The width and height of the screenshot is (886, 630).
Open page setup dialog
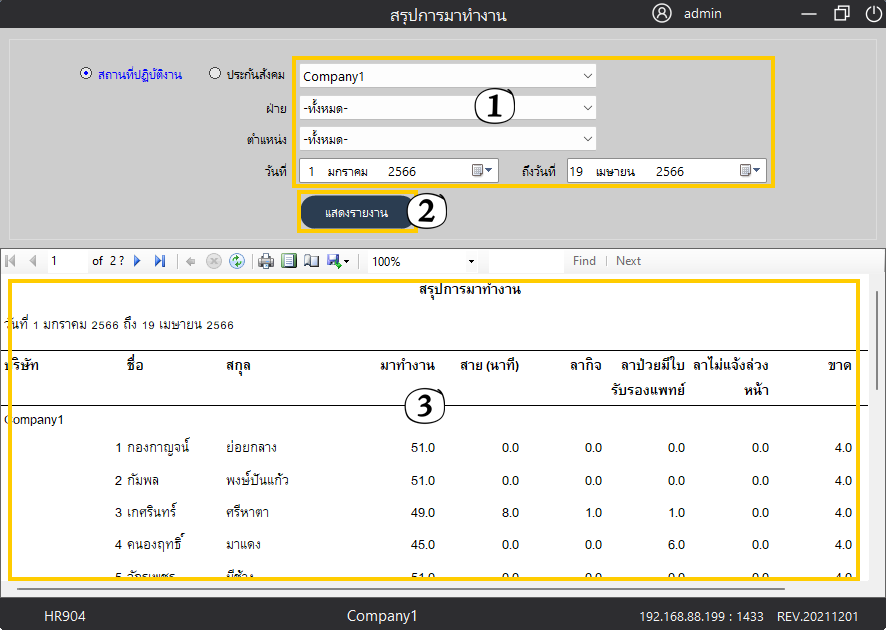[311, 261]
